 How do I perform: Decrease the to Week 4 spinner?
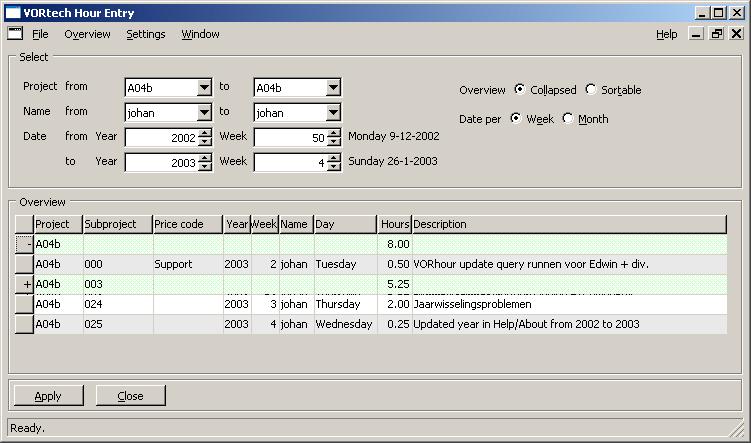(x=334, y=166)
